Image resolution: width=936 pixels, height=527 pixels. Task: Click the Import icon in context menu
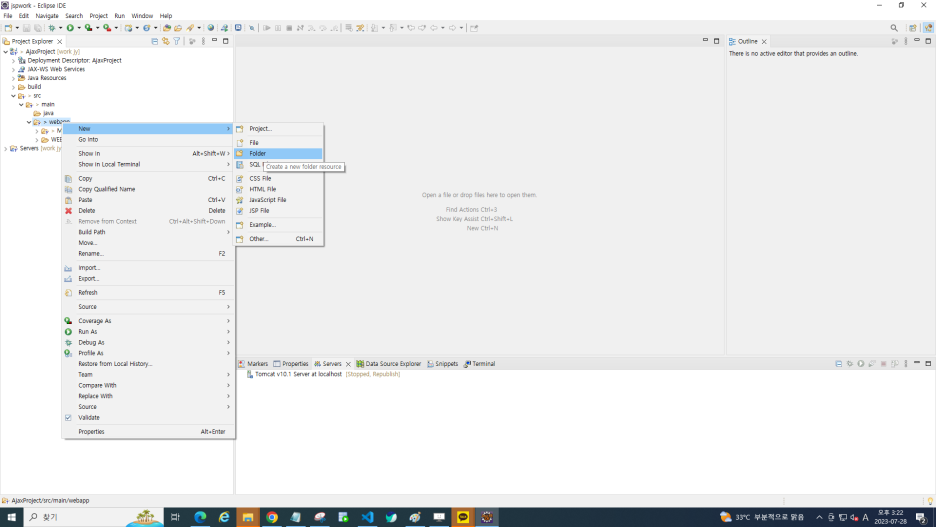69,268
